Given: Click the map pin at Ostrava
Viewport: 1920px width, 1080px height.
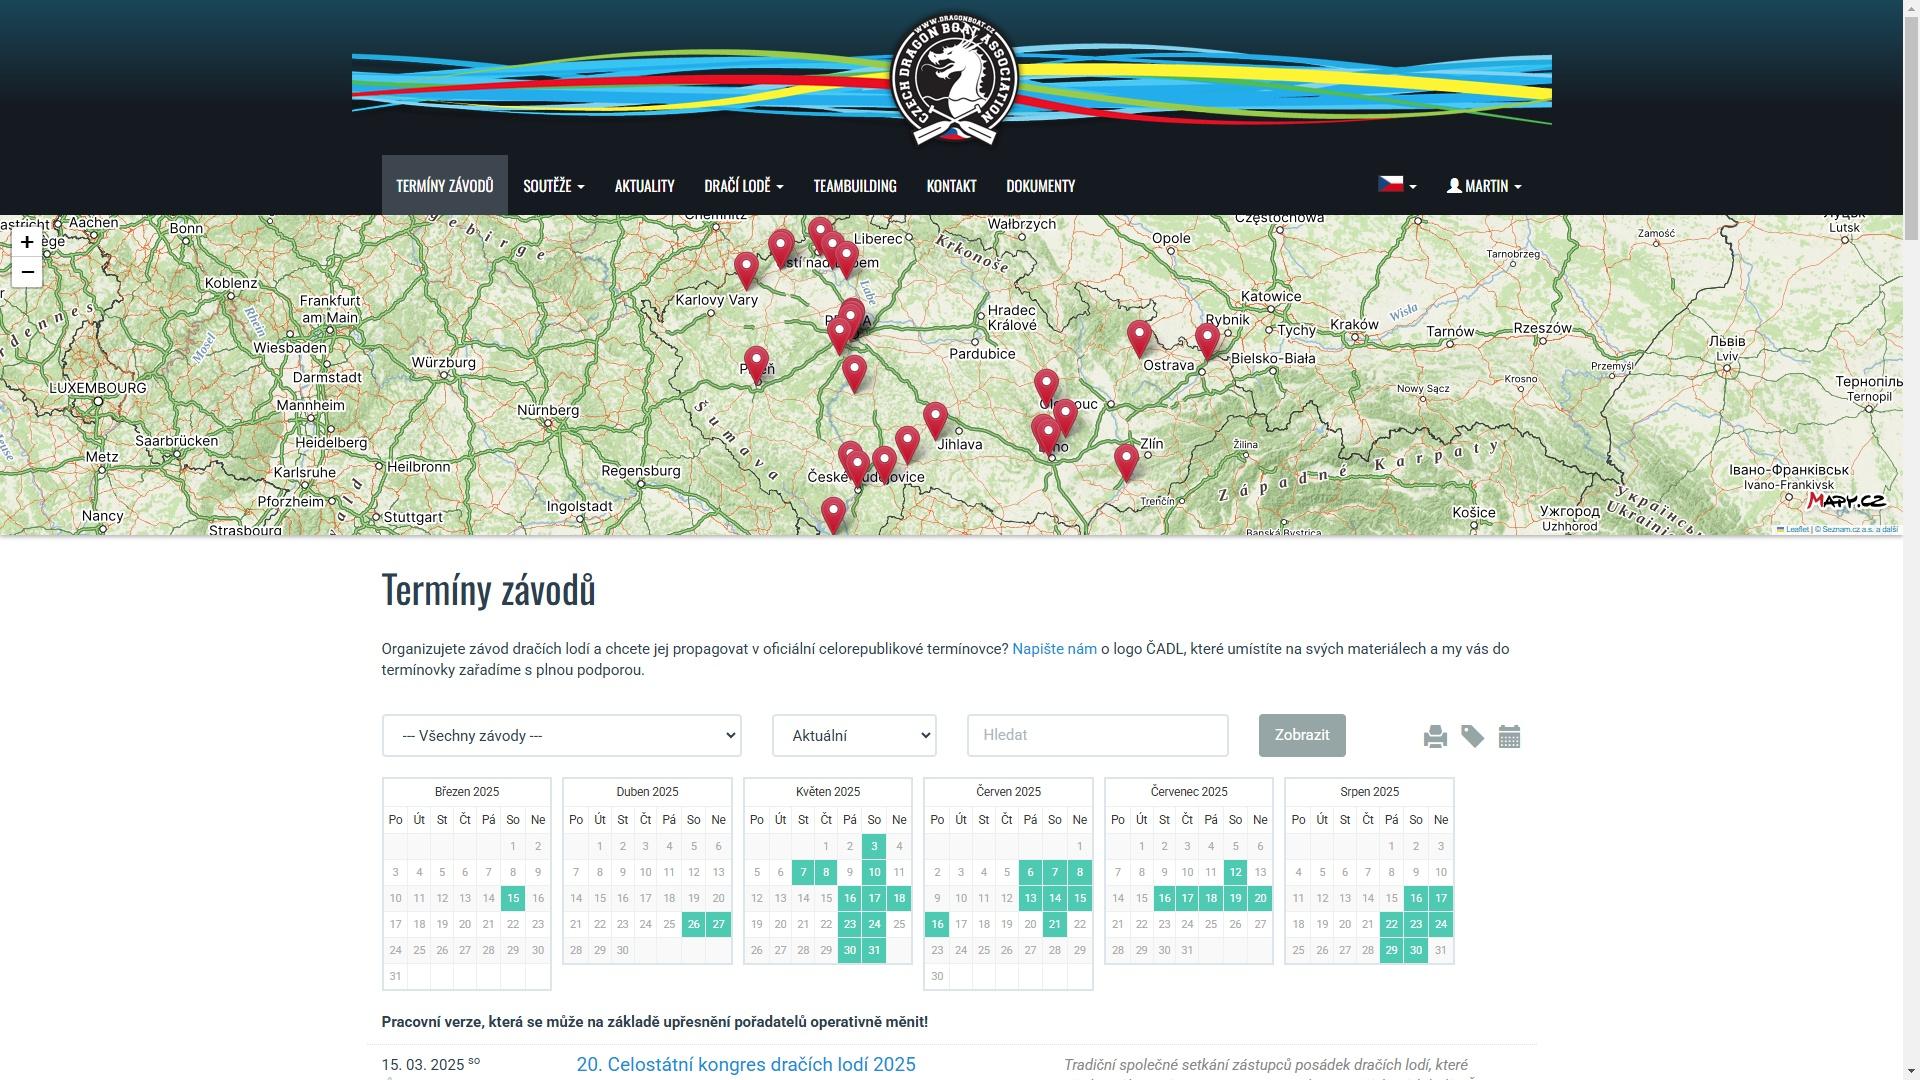Looking at the screenshot, I should coord(1207,341).
